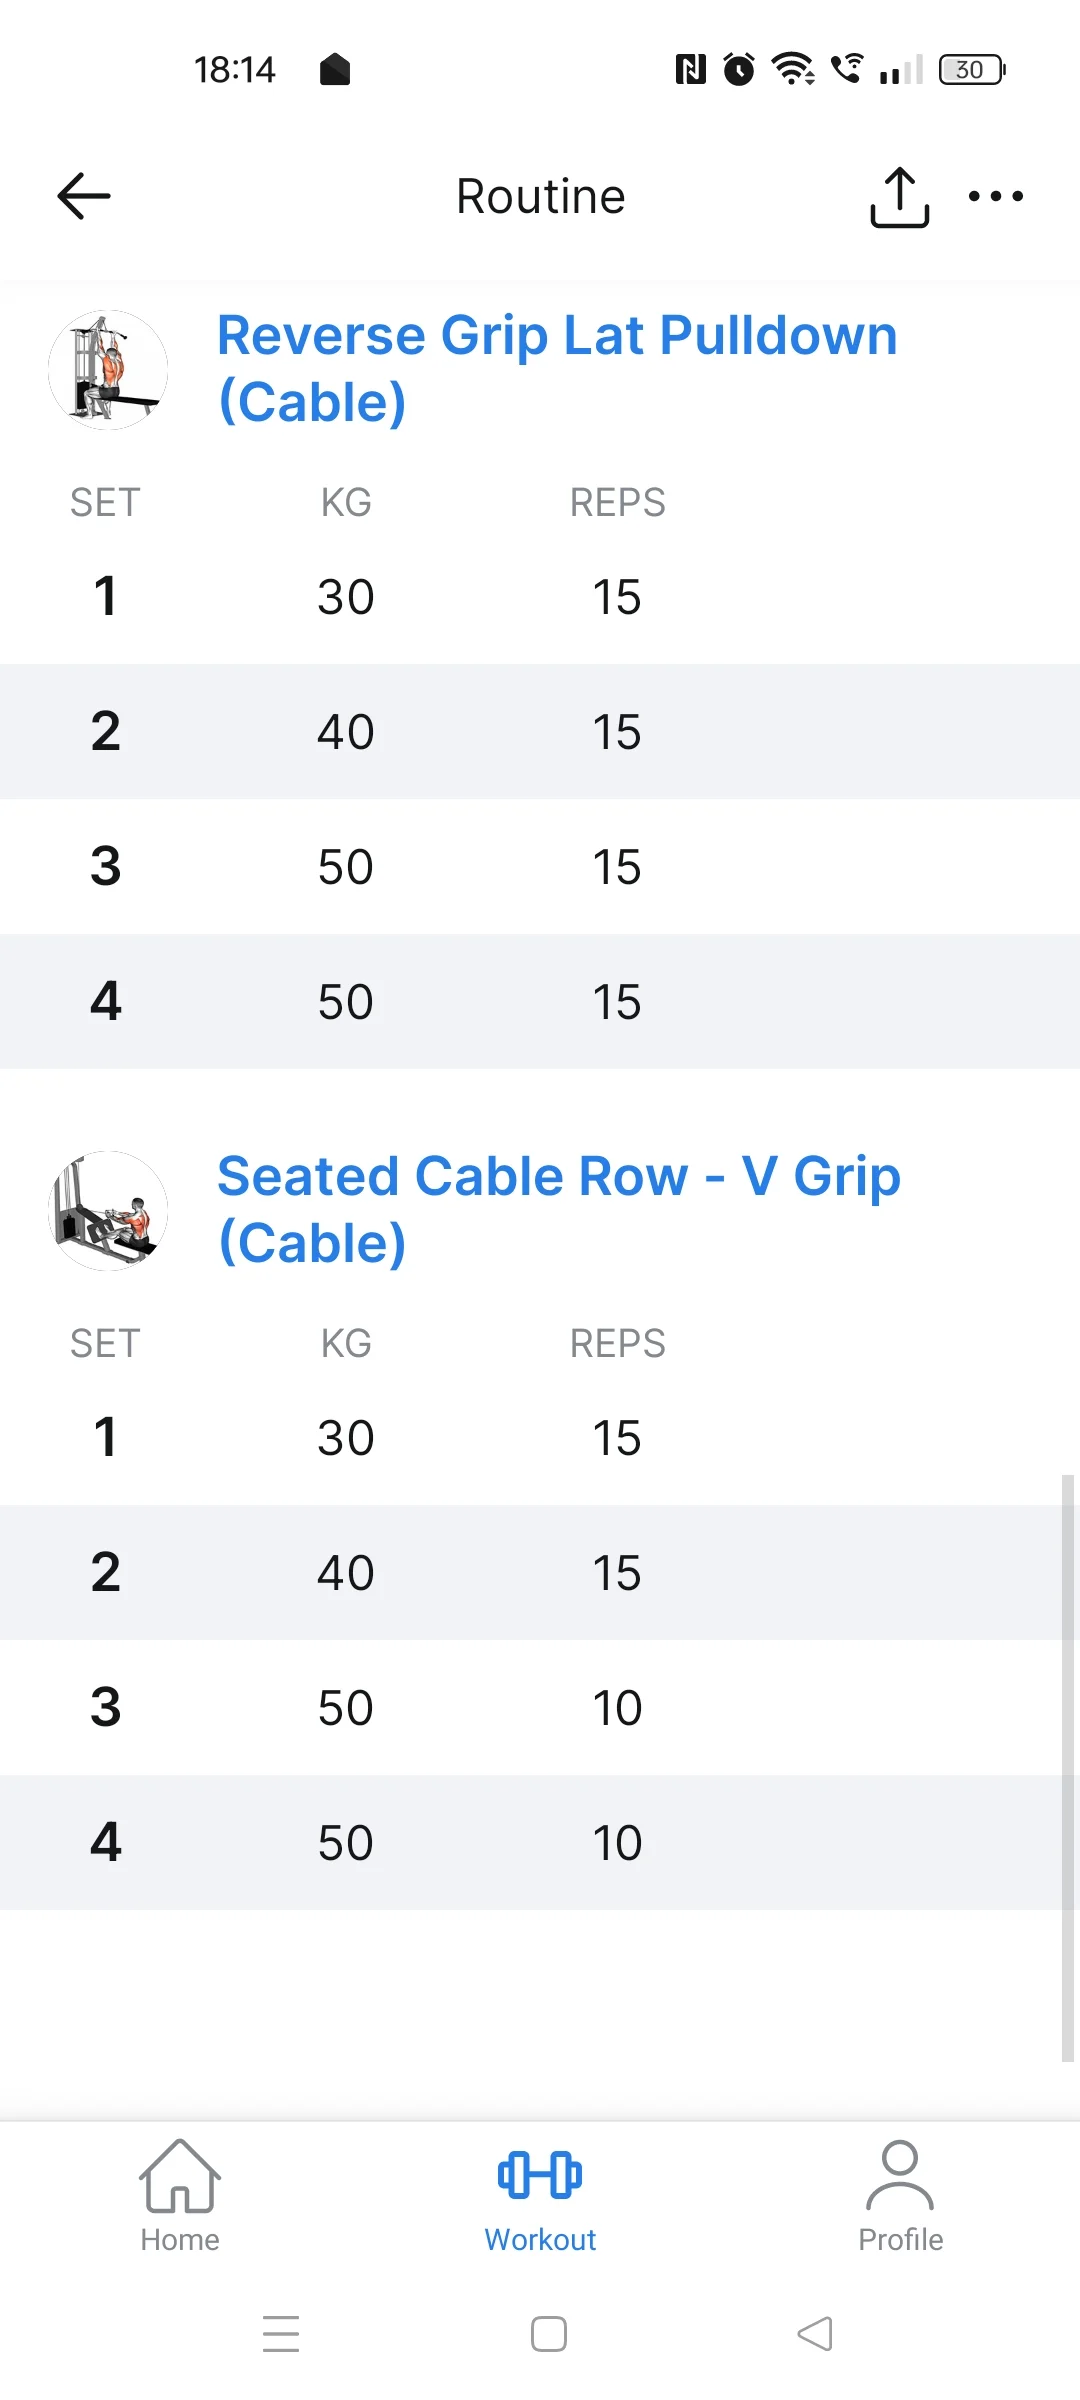Tap the 10 reps value in Cable Row set 4

(617, 1843)
